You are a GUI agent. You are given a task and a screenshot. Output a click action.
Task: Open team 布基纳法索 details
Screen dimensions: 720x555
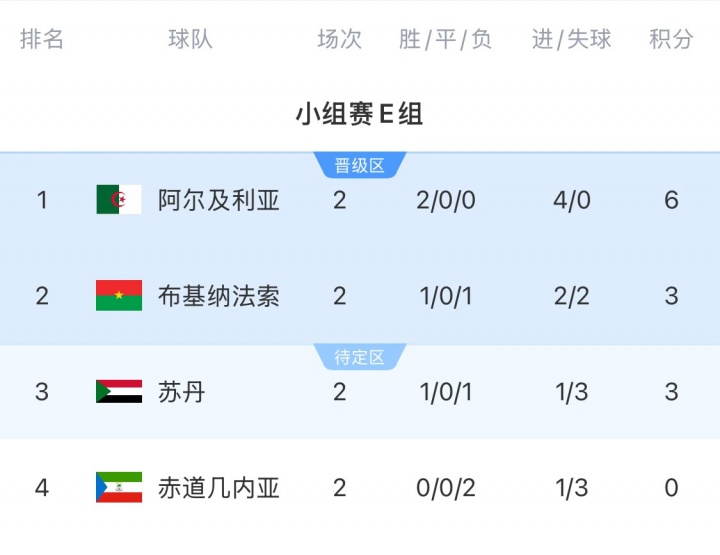(218, 296)
